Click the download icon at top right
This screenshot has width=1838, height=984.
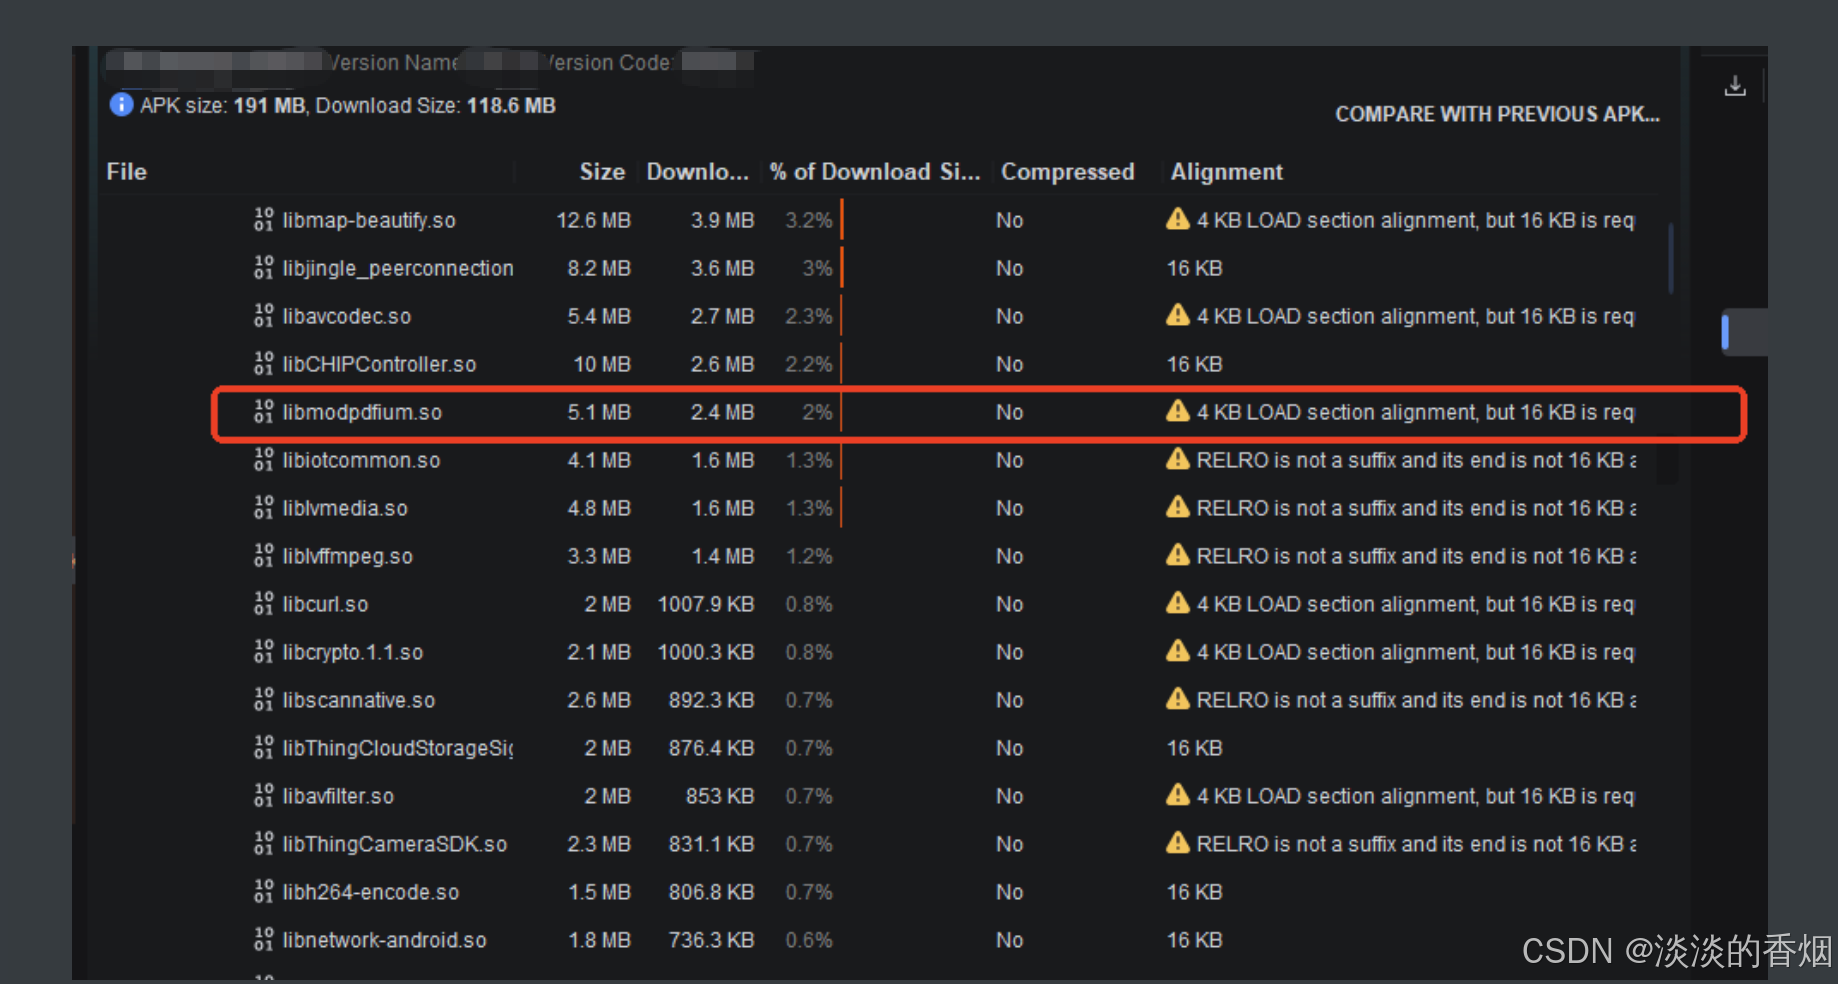pos(1735,86)
